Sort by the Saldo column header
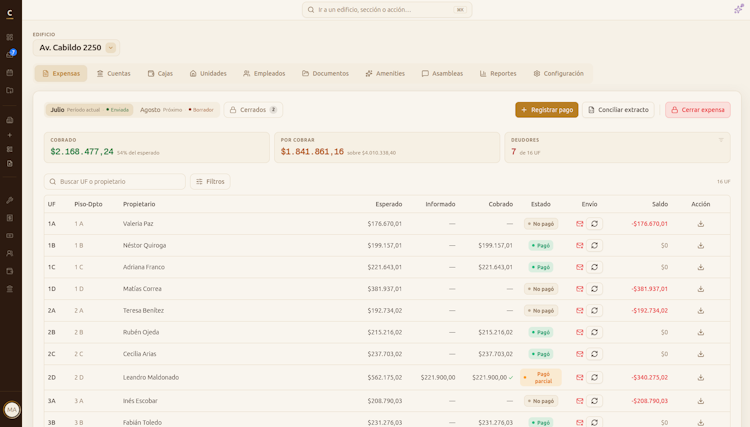The height and width of the screenshot is (427, 750). point(660,204)
